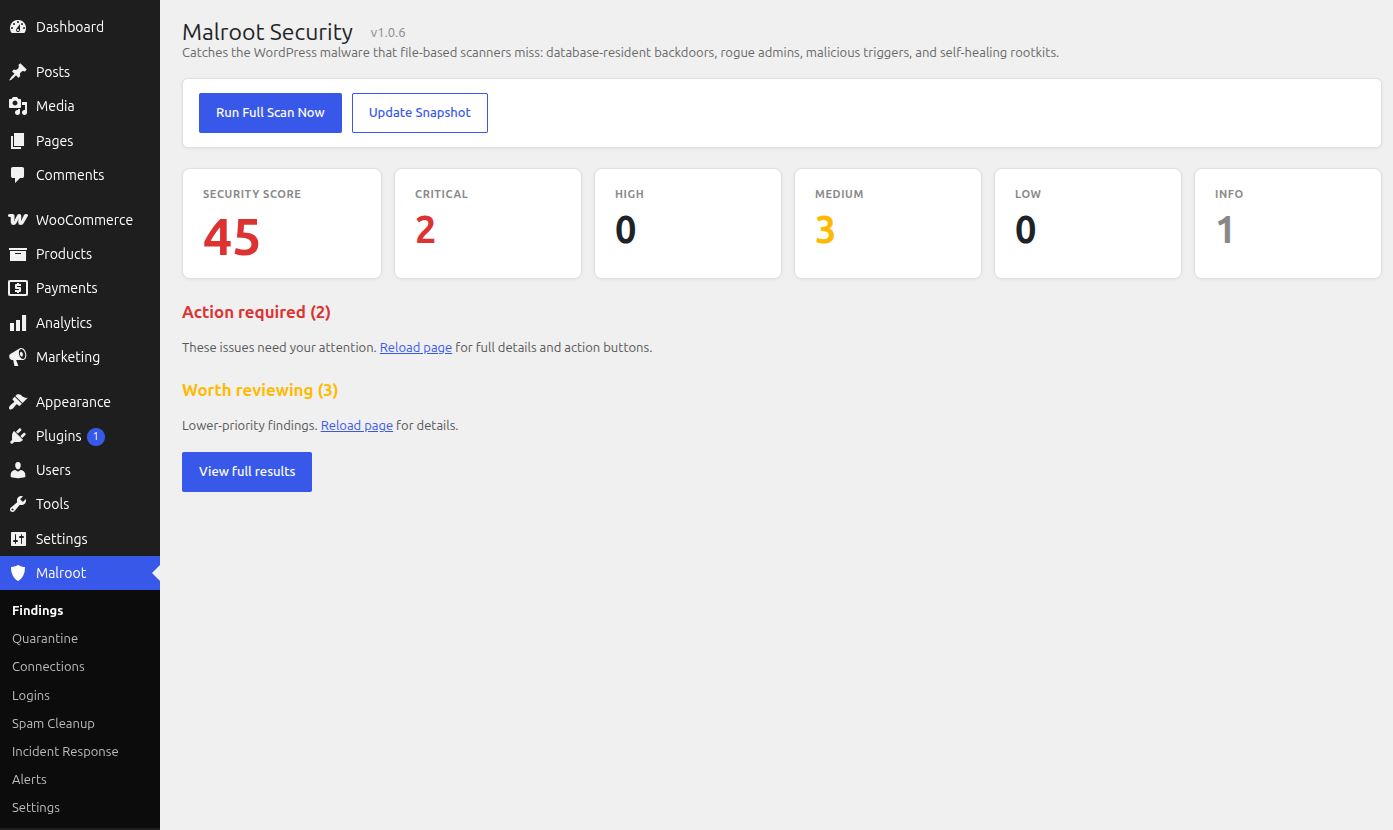
Task: Open the Malroot Quarantine submenu item
Action: click(x=45, y=638)
